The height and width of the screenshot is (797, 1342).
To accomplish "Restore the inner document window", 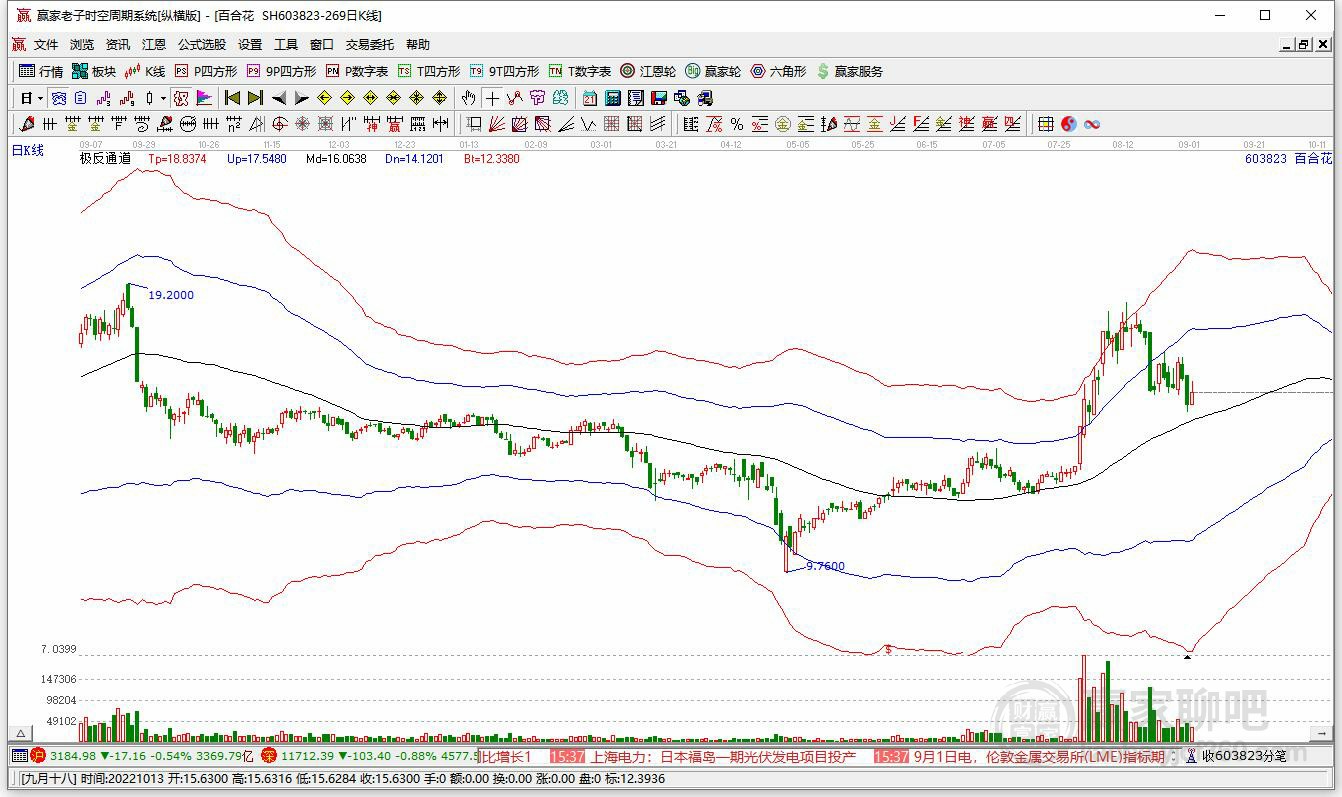I will [x=1304, y=44].
